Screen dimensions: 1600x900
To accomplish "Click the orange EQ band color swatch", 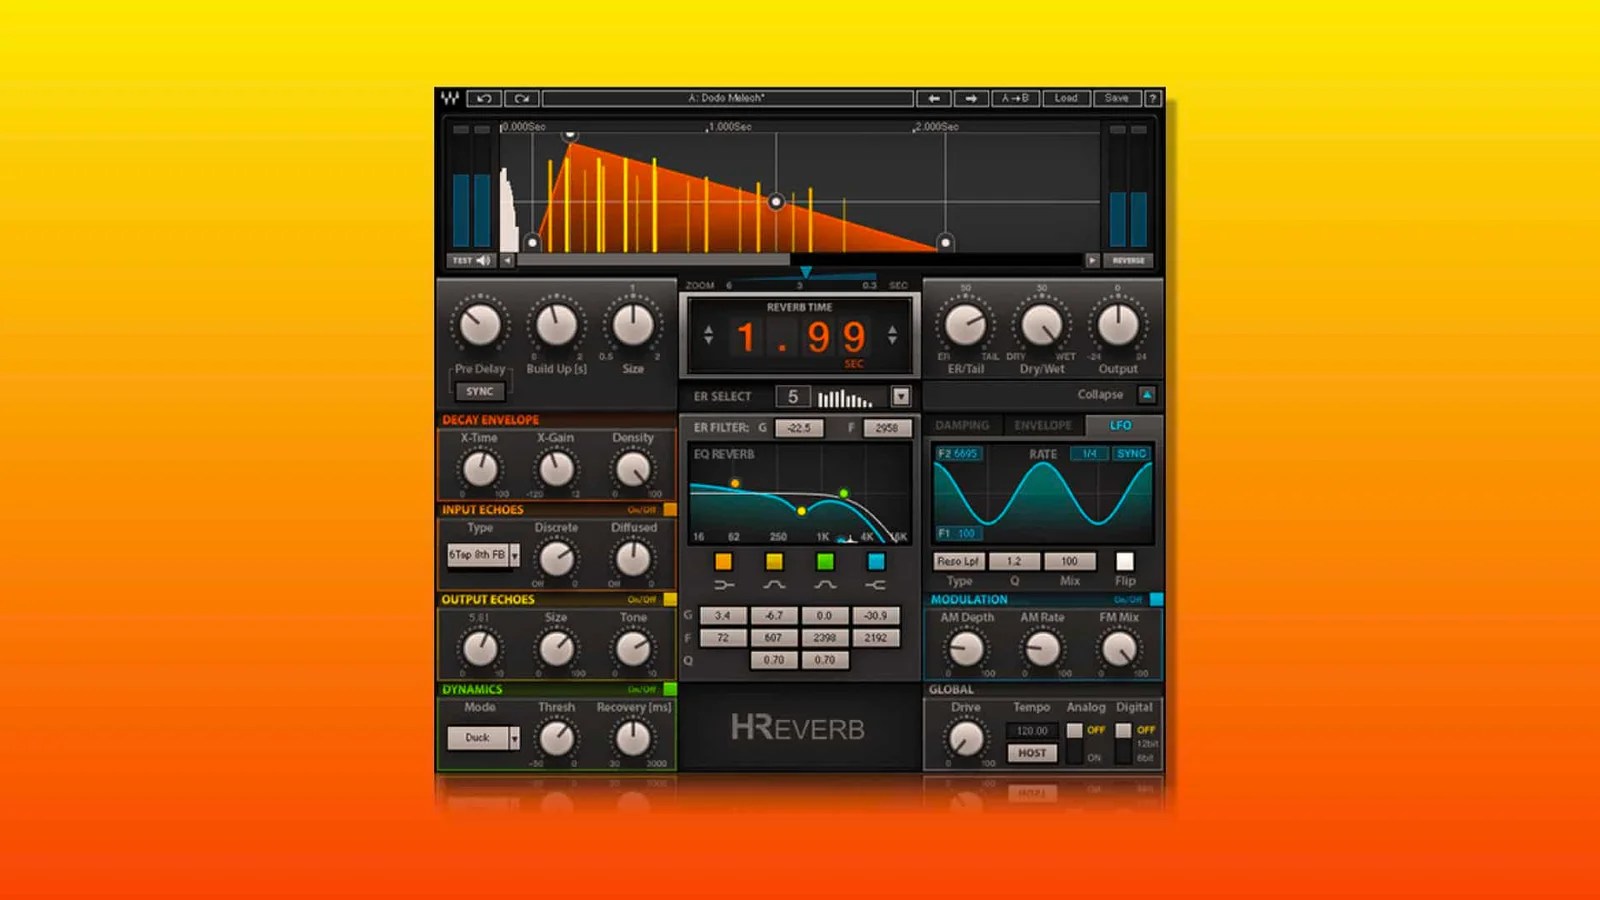I will coord(725,561).
